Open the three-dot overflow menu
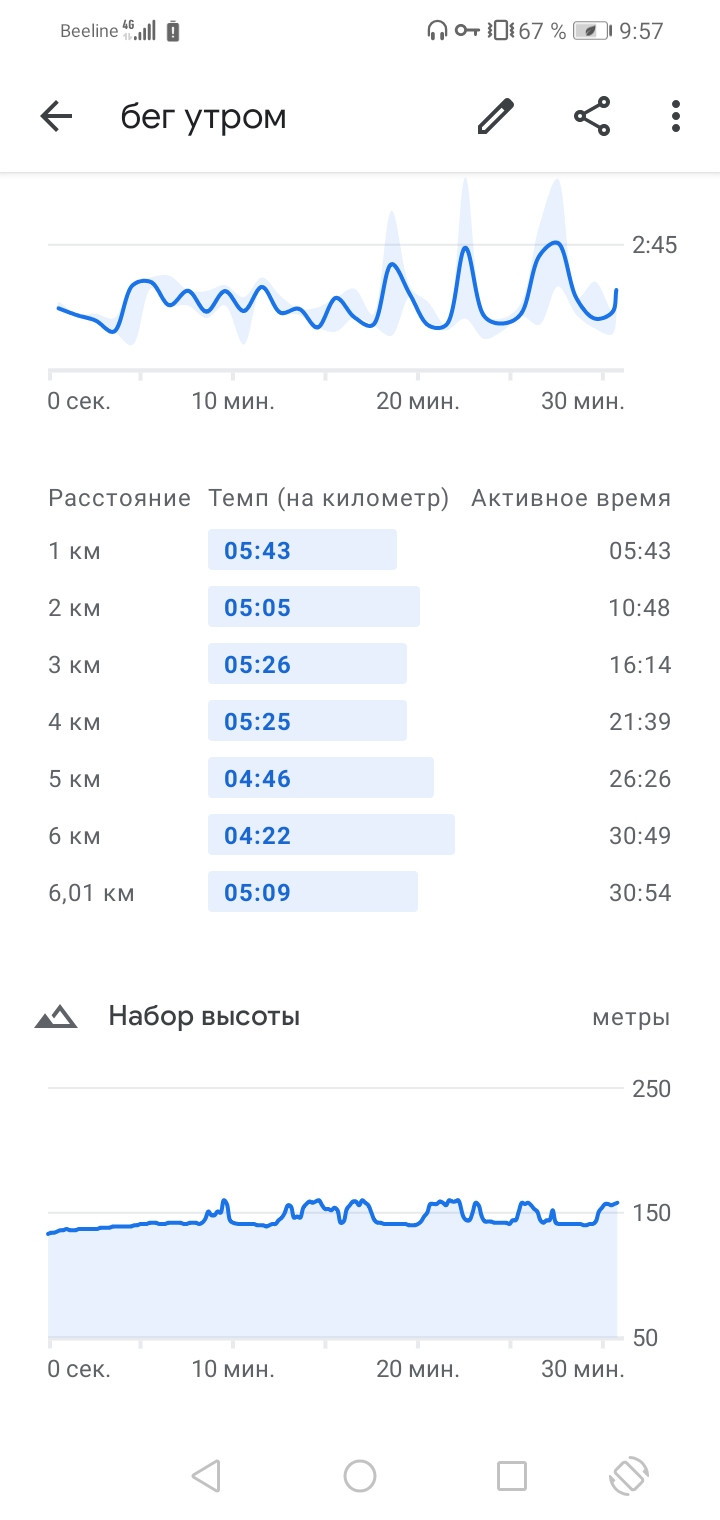This screenshot has height=1520, width=720. tap(676, 117)
